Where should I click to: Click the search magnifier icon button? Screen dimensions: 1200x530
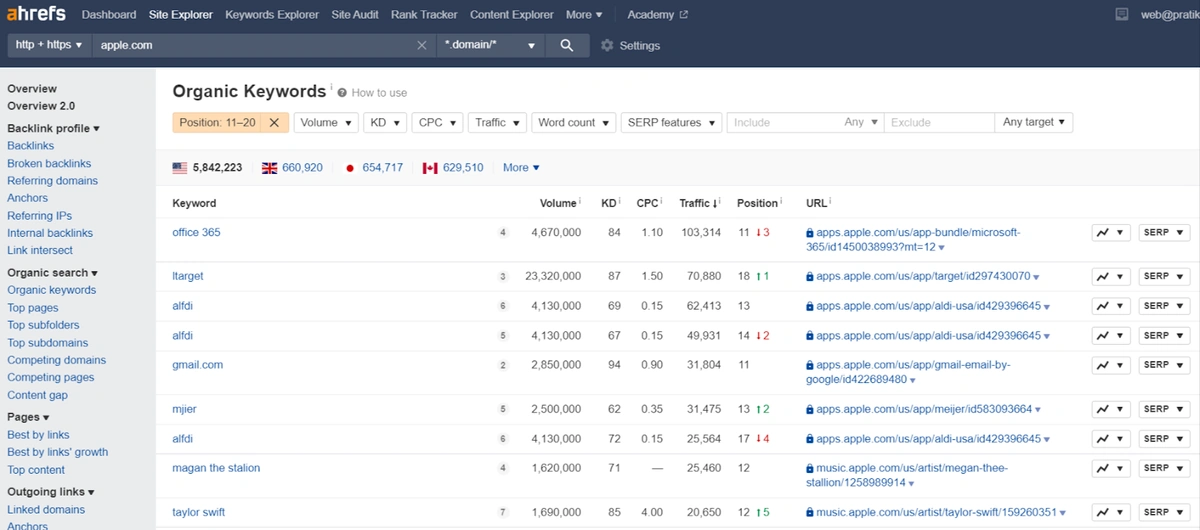[567, 46]
